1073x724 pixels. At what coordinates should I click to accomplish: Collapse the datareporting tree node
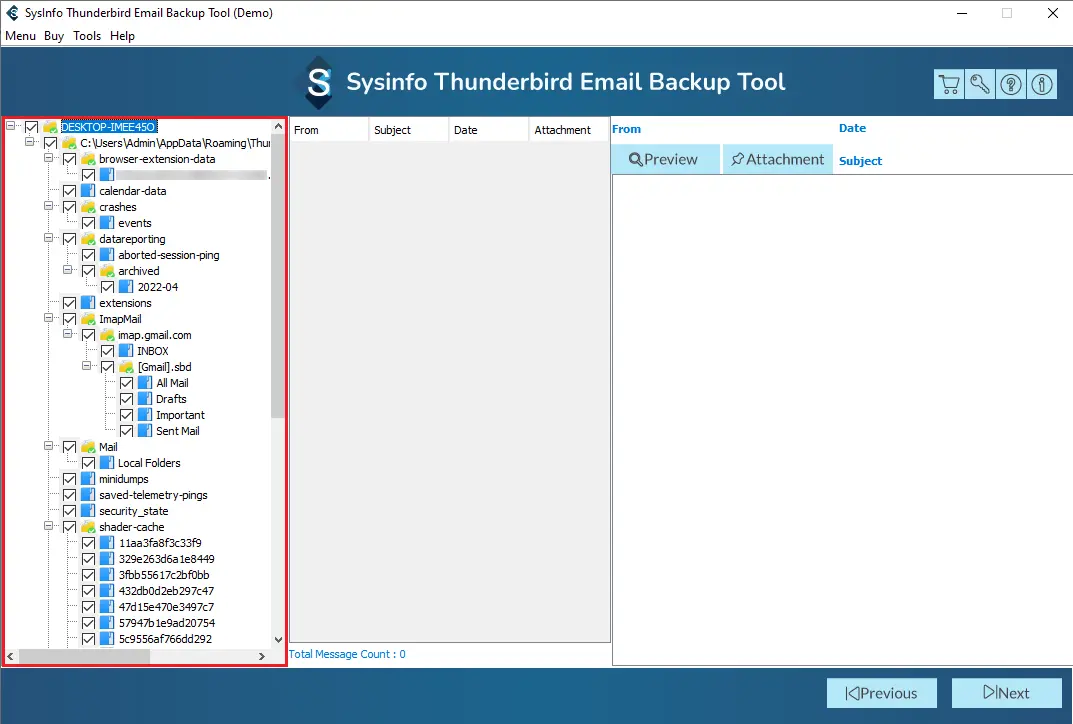tap(49, 239)
